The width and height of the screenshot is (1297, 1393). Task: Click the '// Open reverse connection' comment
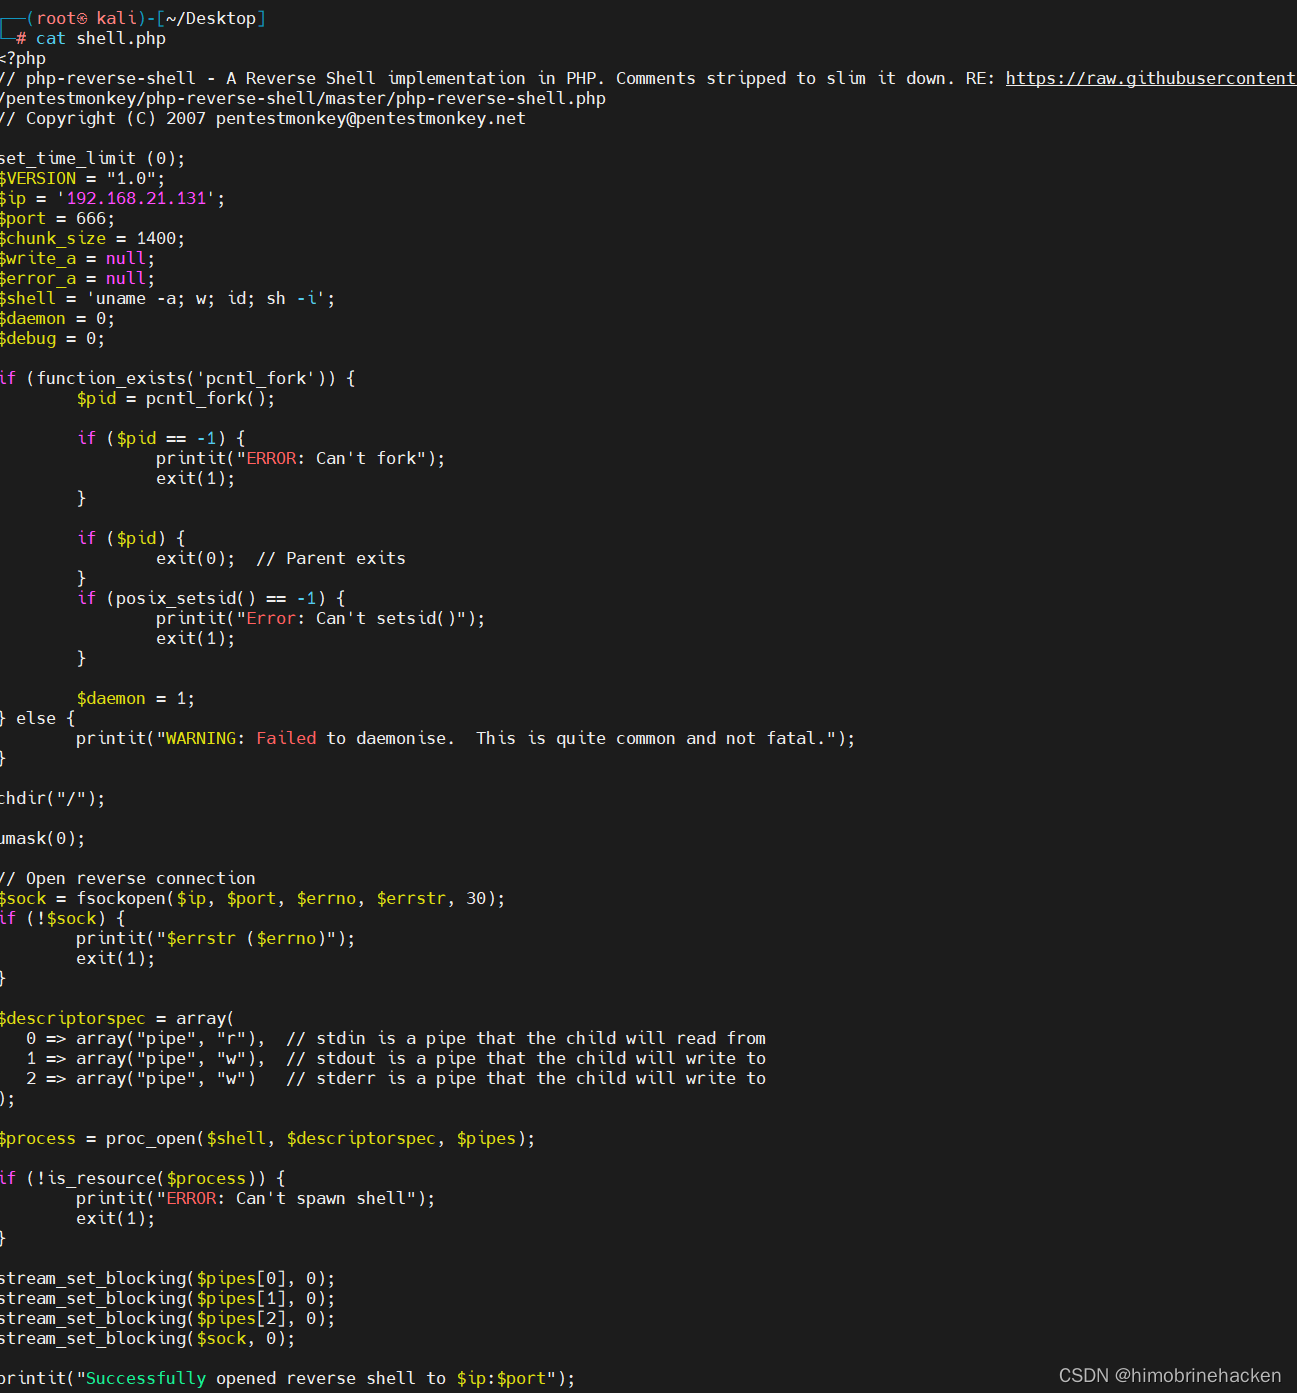[x=127, y=878]
